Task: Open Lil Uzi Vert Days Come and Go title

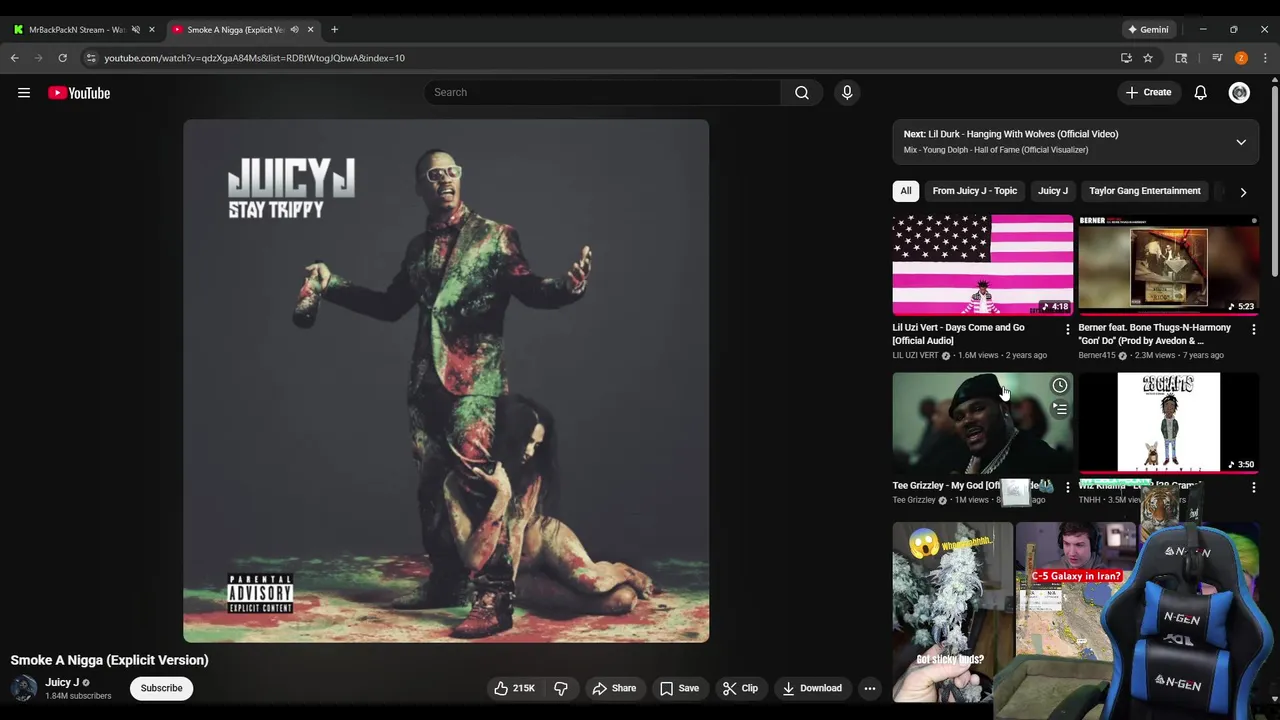Action: tap(958, 334)
